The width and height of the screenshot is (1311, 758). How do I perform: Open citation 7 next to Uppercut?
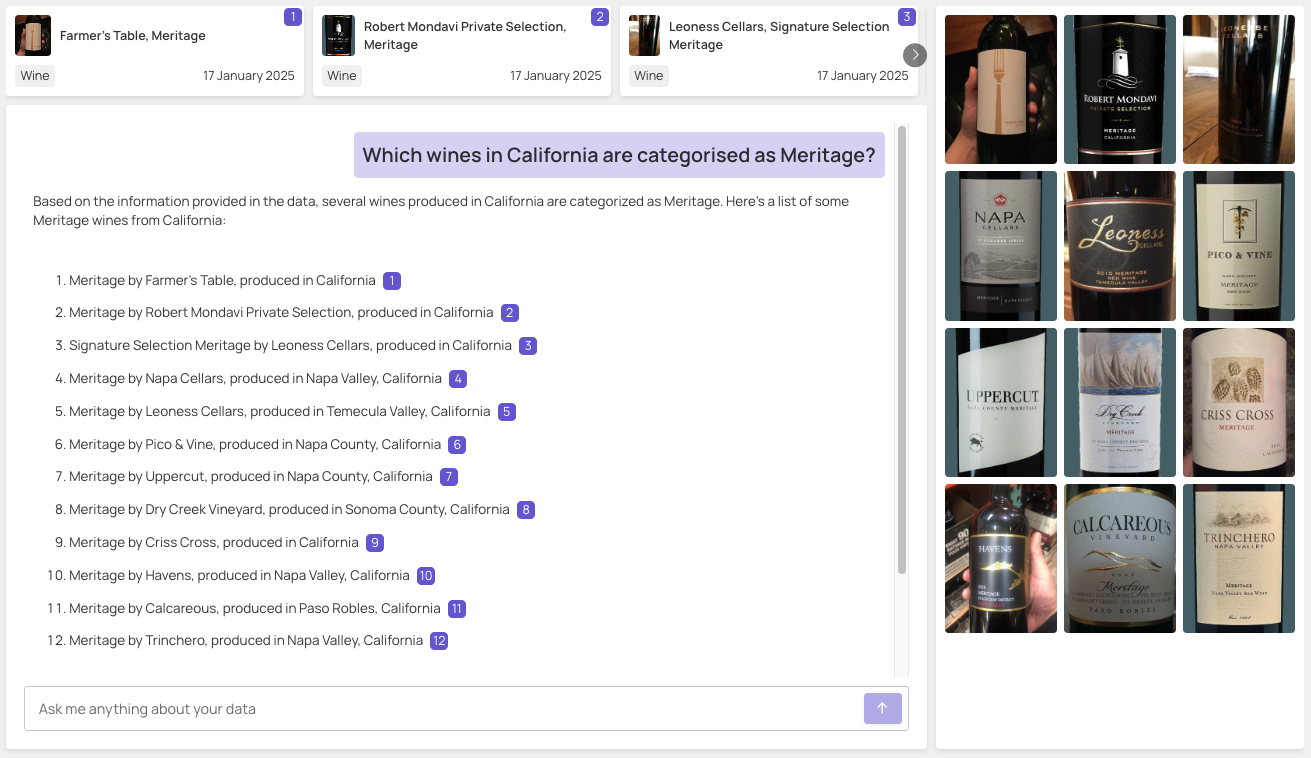pos(448,476)
